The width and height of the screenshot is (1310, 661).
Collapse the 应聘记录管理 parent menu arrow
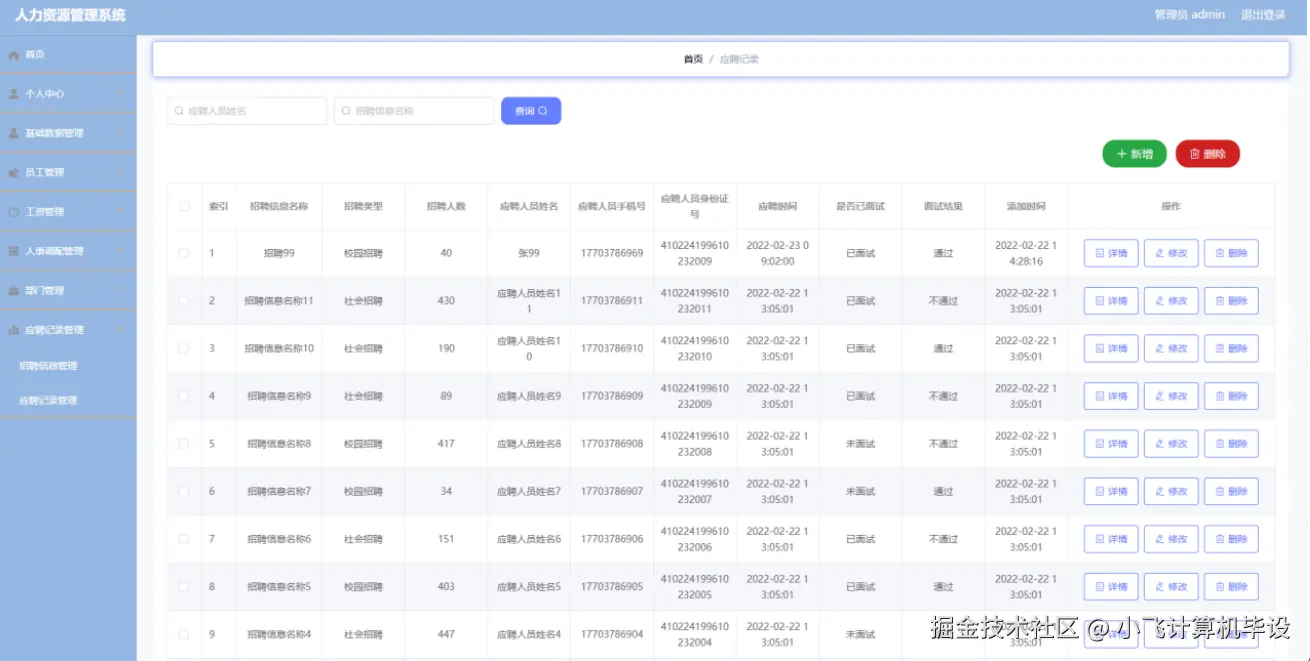pyautogui.click(x=119, y=329)
